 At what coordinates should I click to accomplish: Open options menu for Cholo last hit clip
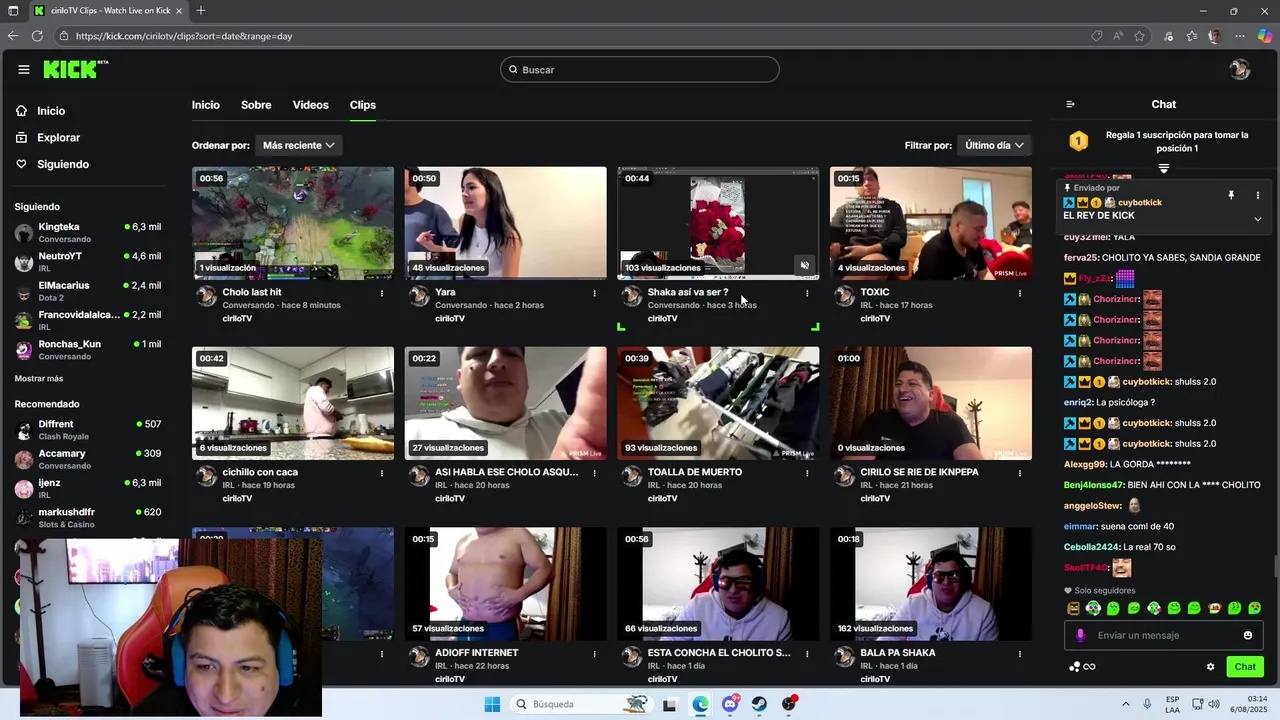(382, 293)
